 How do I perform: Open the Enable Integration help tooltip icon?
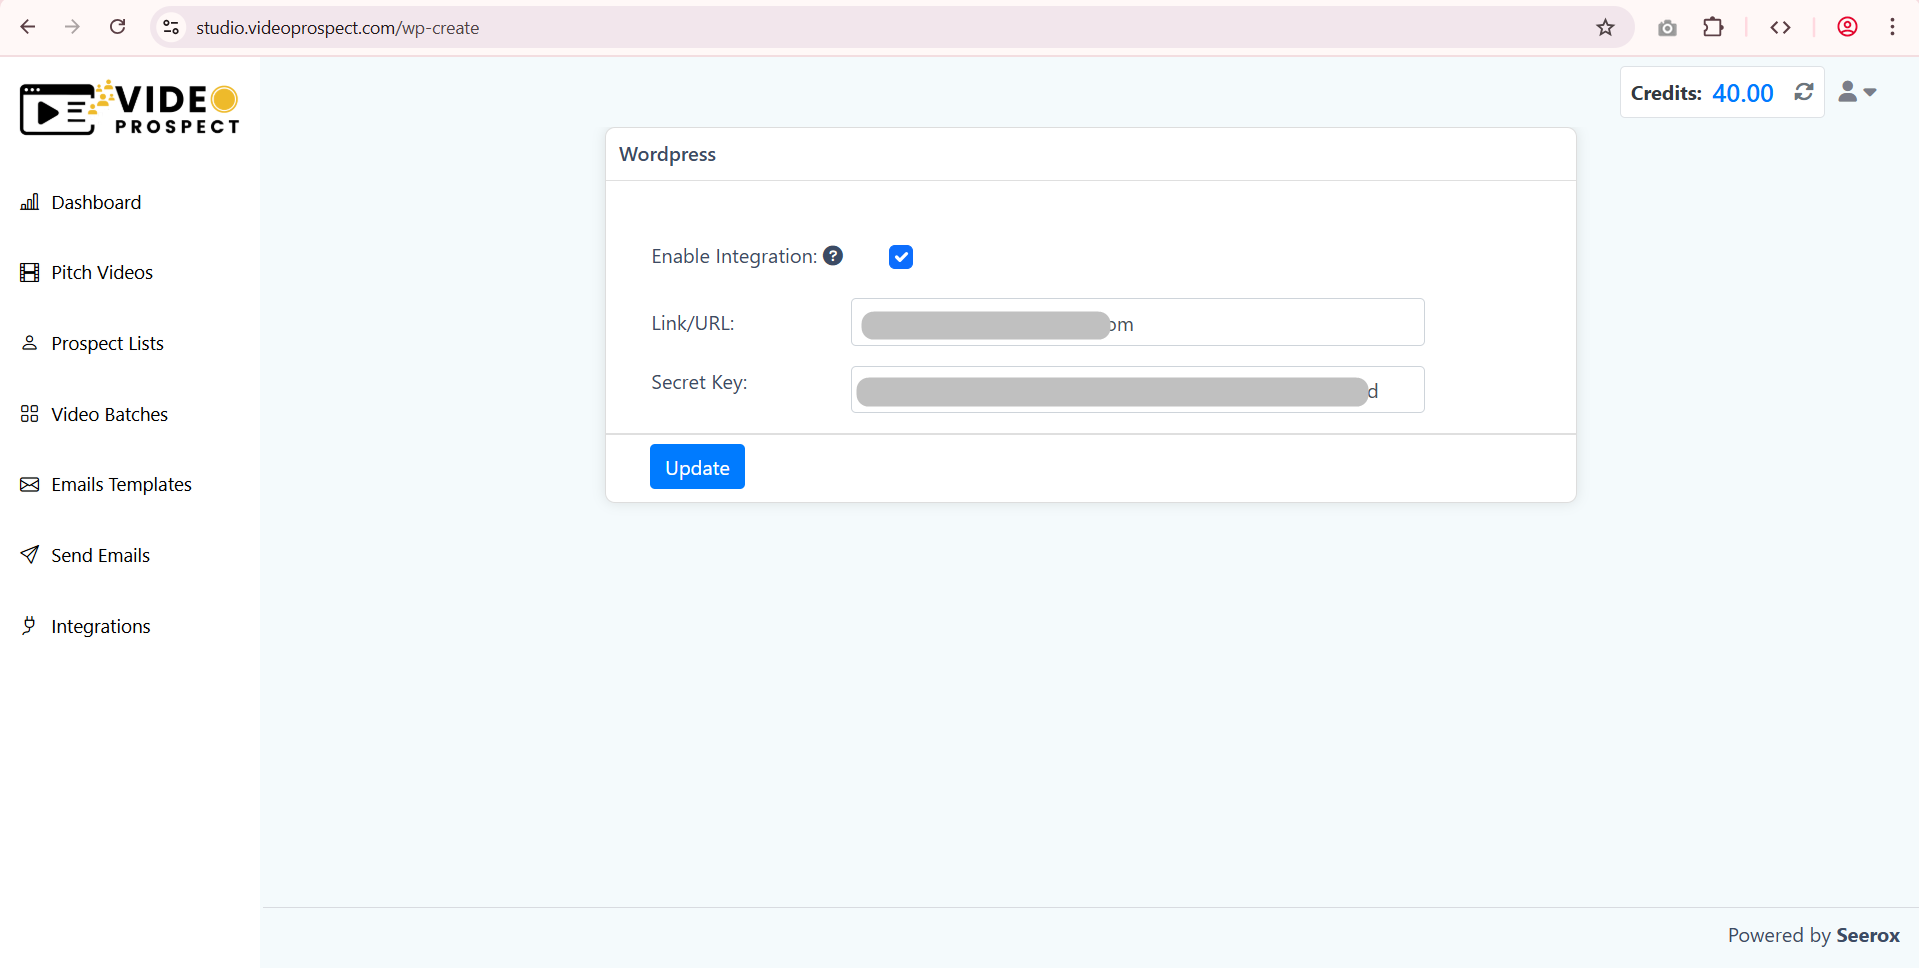[x=833, y=256]
